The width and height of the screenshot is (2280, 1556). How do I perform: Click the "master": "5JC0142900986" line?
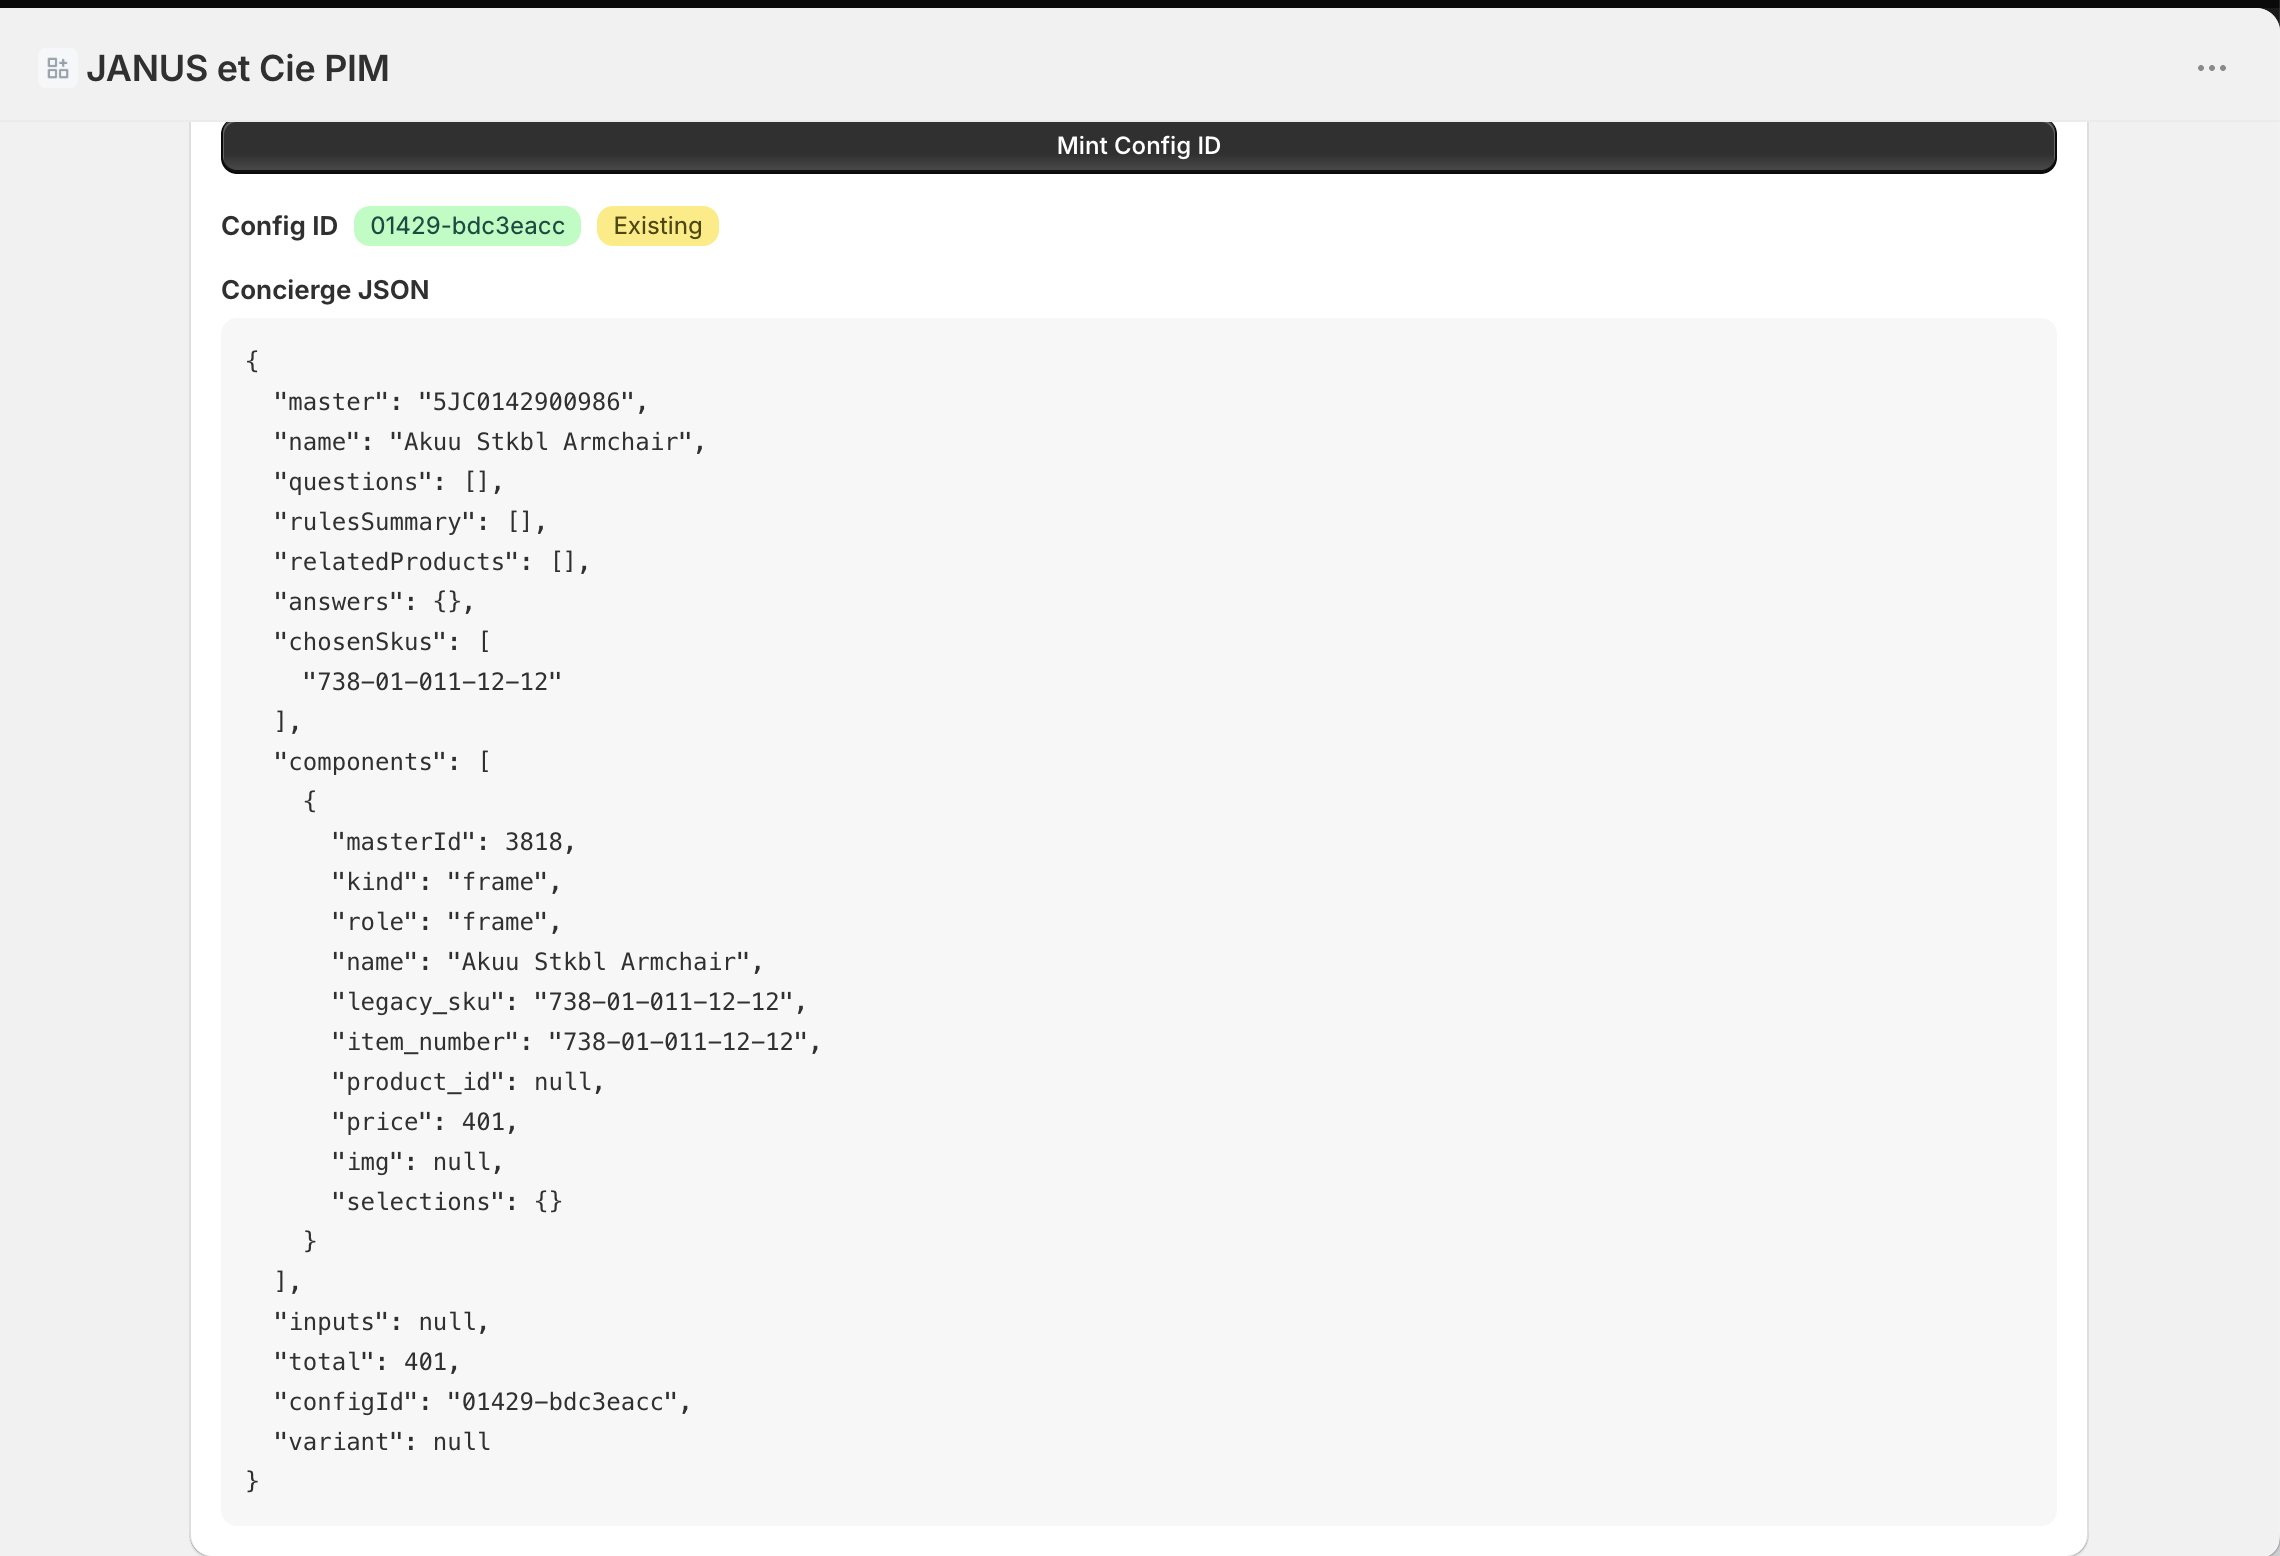[461, 402]
